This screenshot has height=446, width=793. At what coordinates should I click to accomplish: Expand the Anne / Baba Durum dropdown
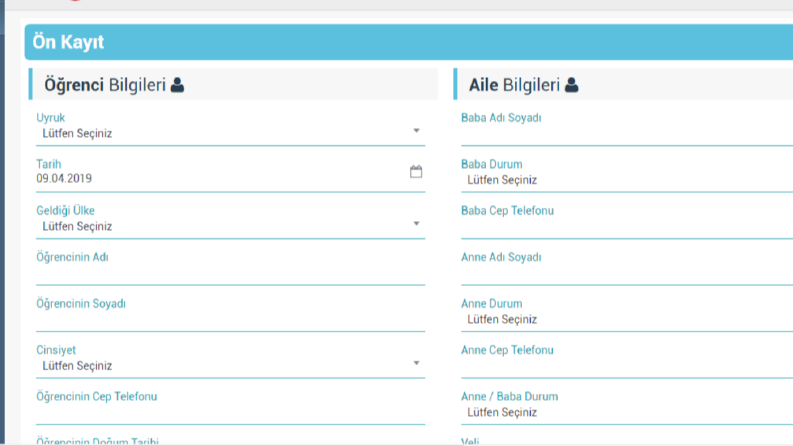pos(627,413)
